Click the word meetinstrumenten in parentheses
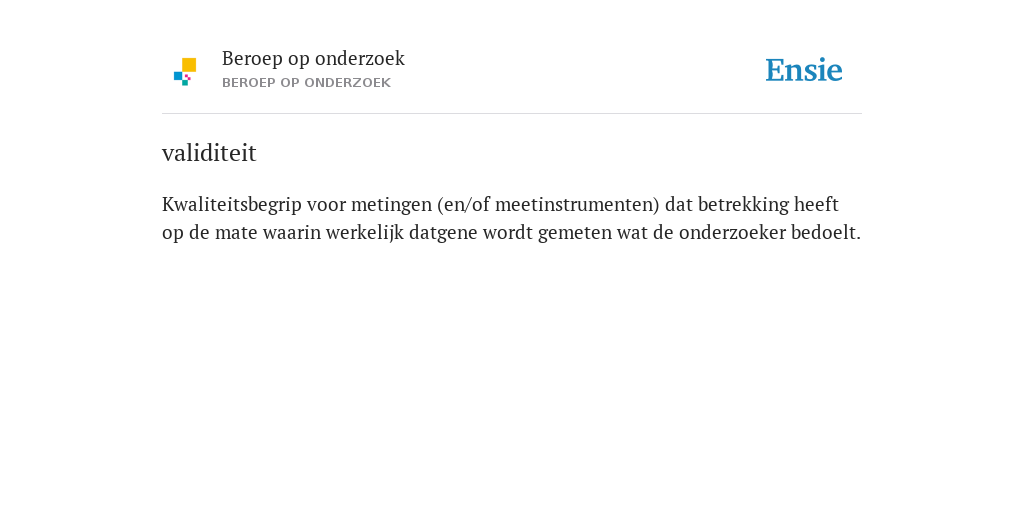The image size is (1024, 512). (577, 205)
